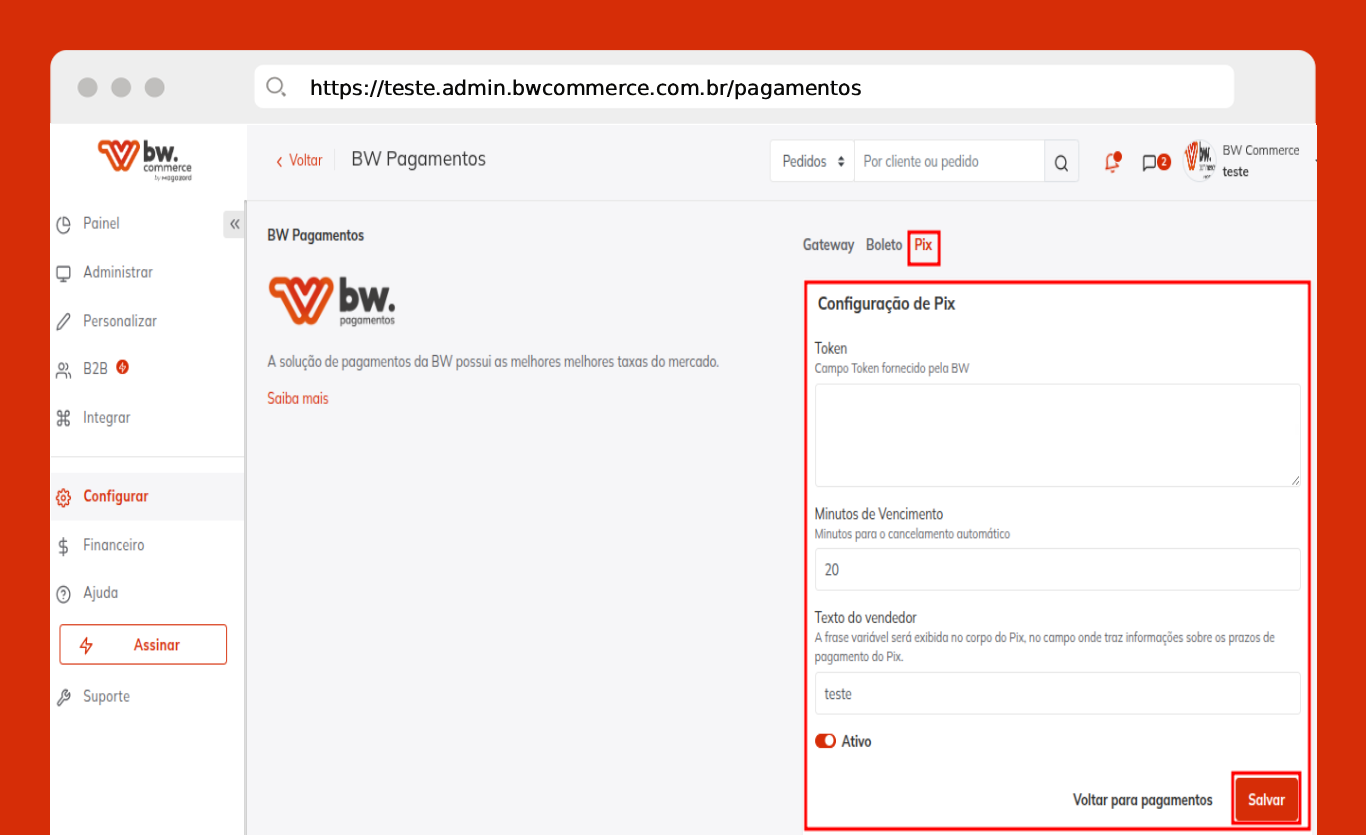Click the BW Commerce logo in sidebar
Image resolution: width=1366 pixels, height=835 pixels.
click(146, 160)
